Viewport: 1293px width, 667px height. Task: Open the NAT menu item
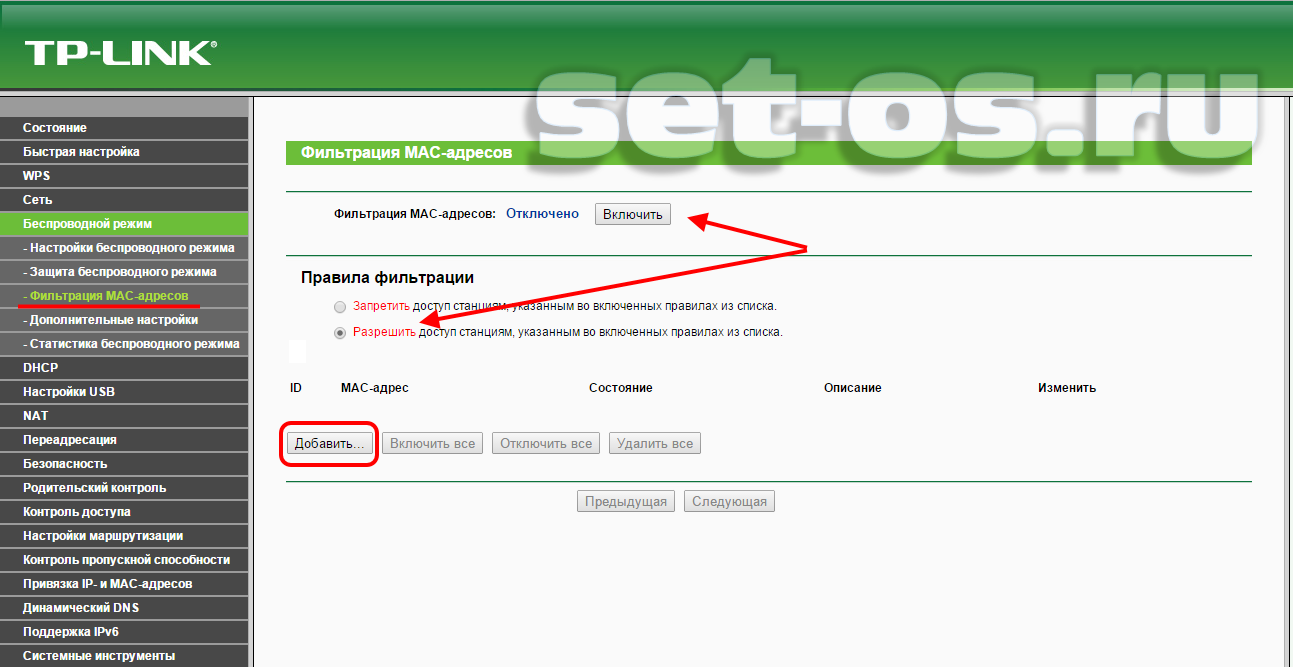pyautogui.click(x=124, y=416)
